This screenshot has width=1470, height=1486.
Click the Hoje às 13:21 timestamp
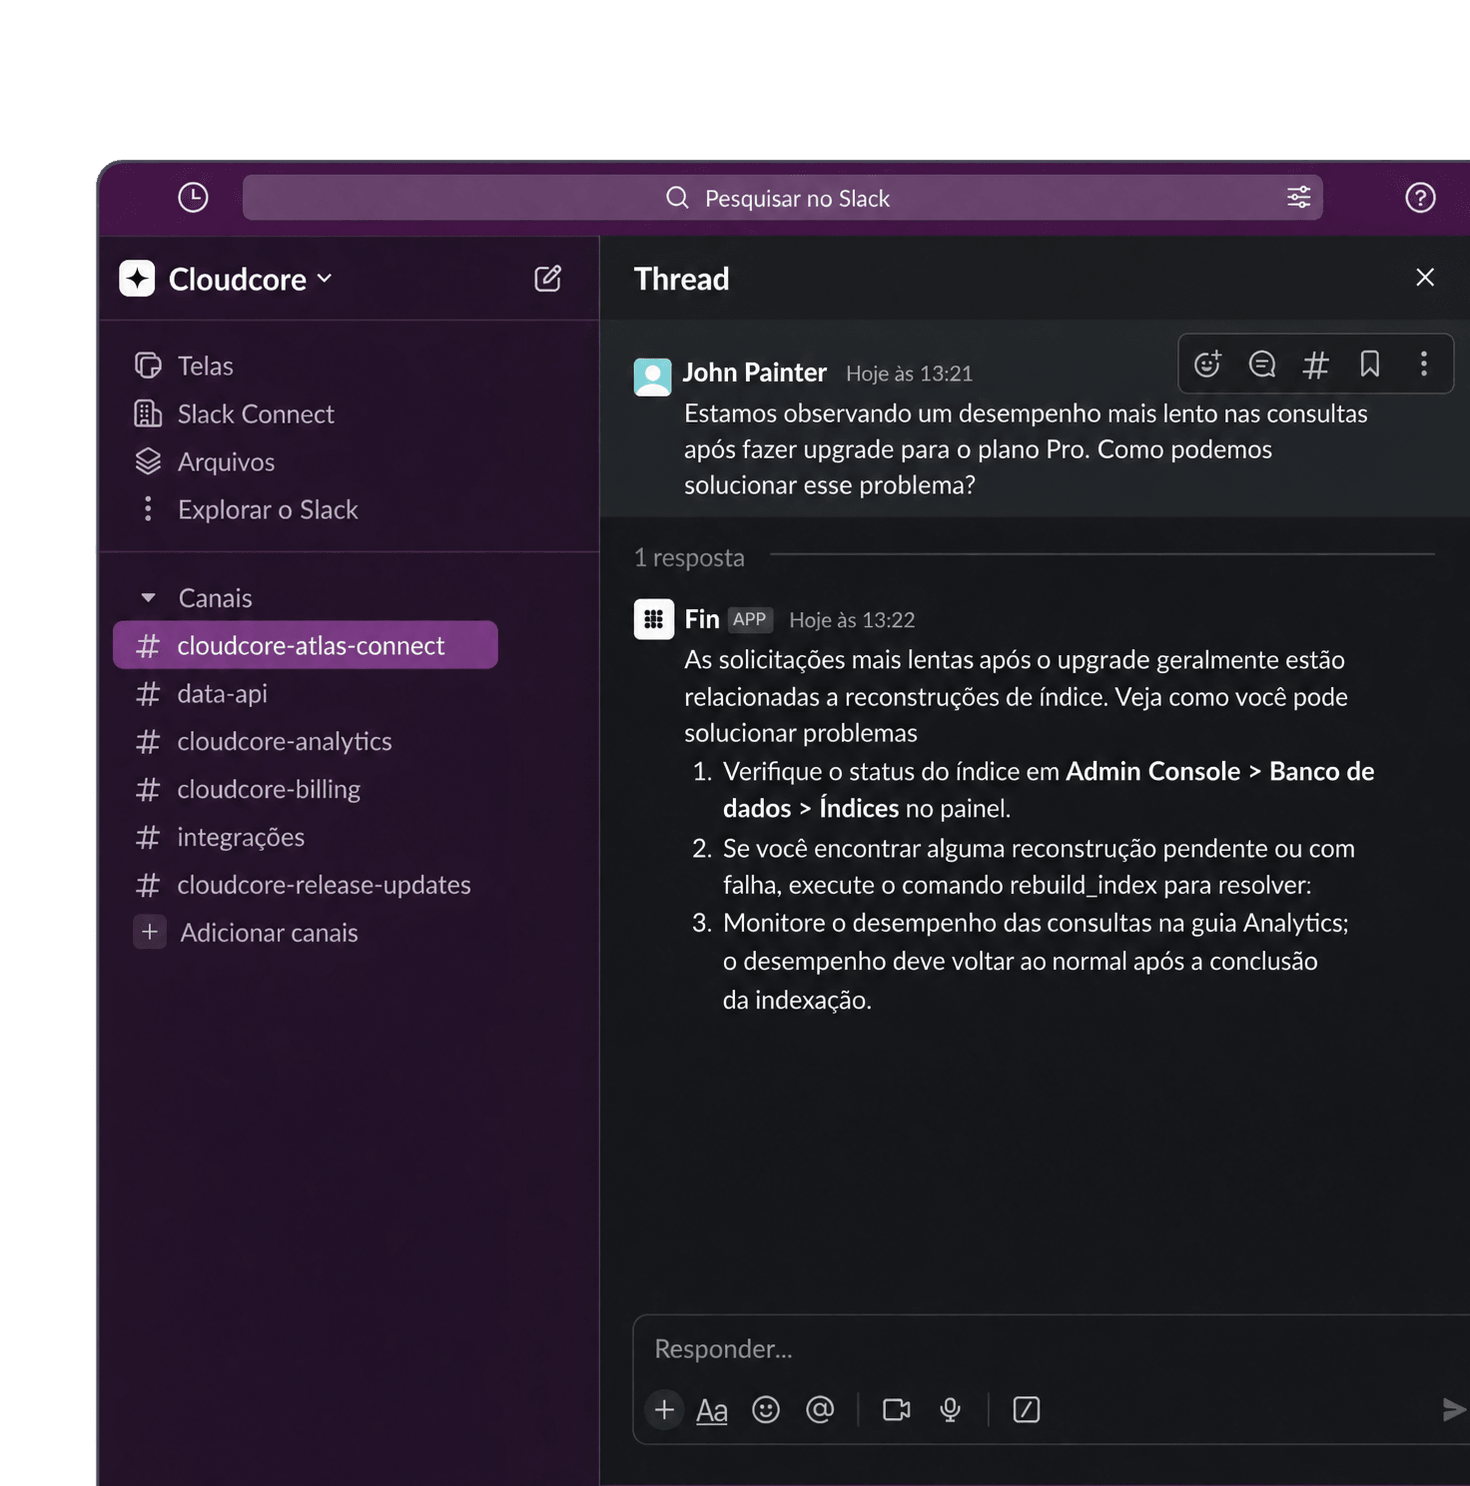909,373
